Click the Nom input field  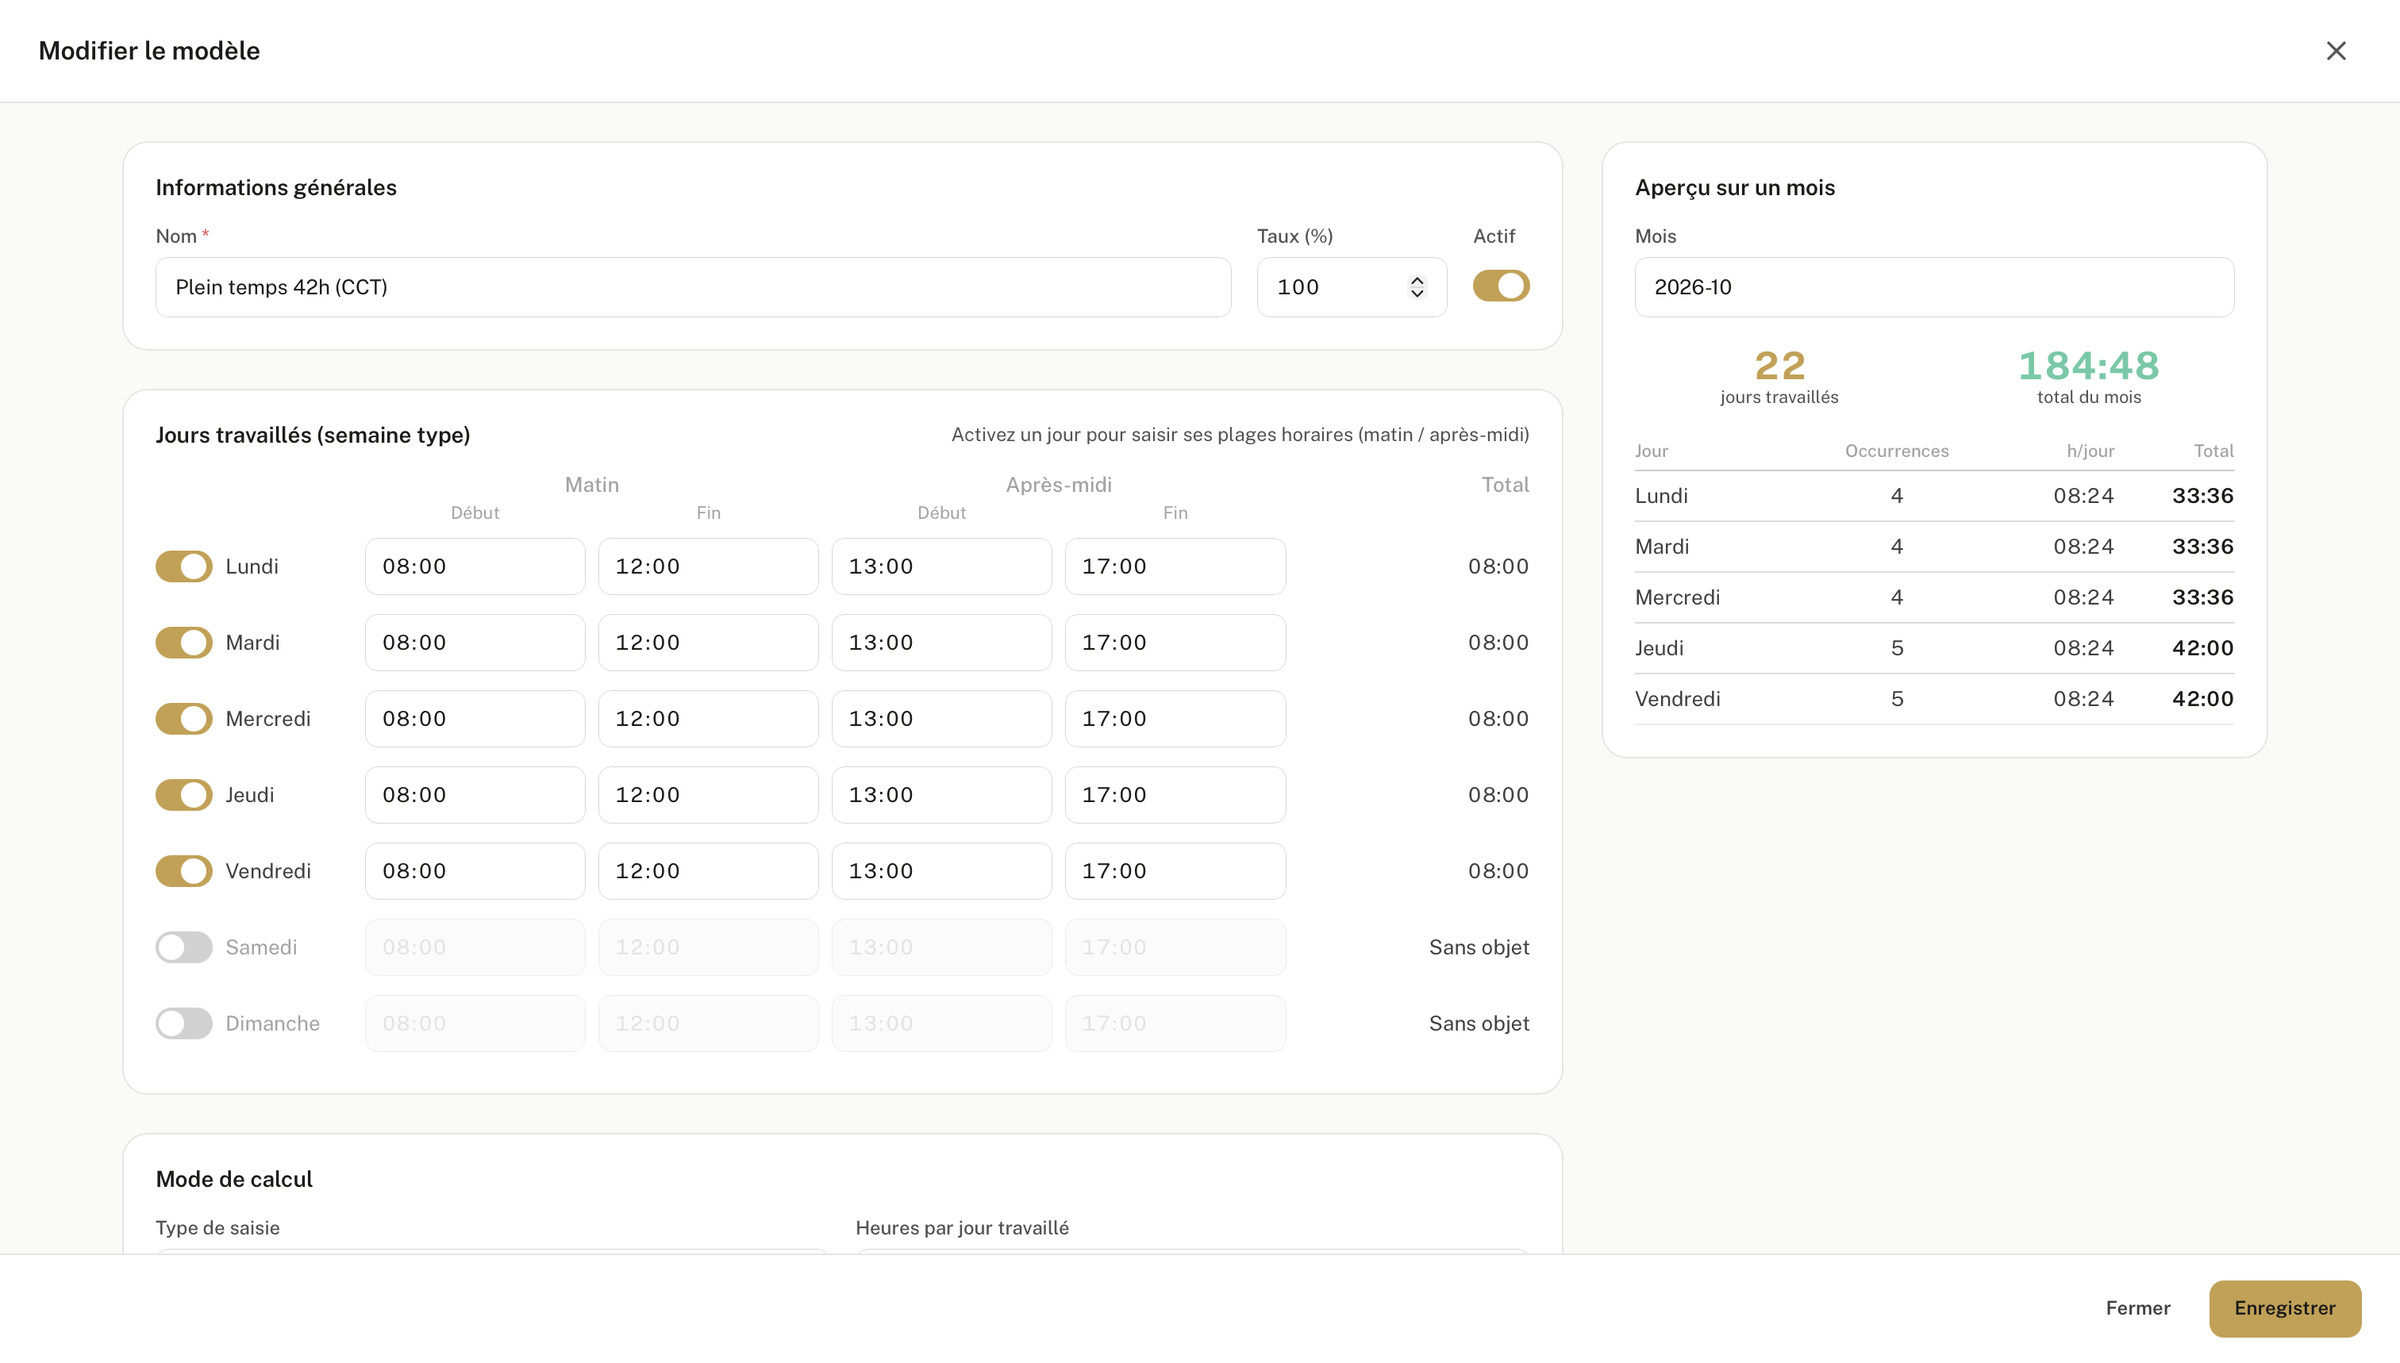click(x=693, y=287)
